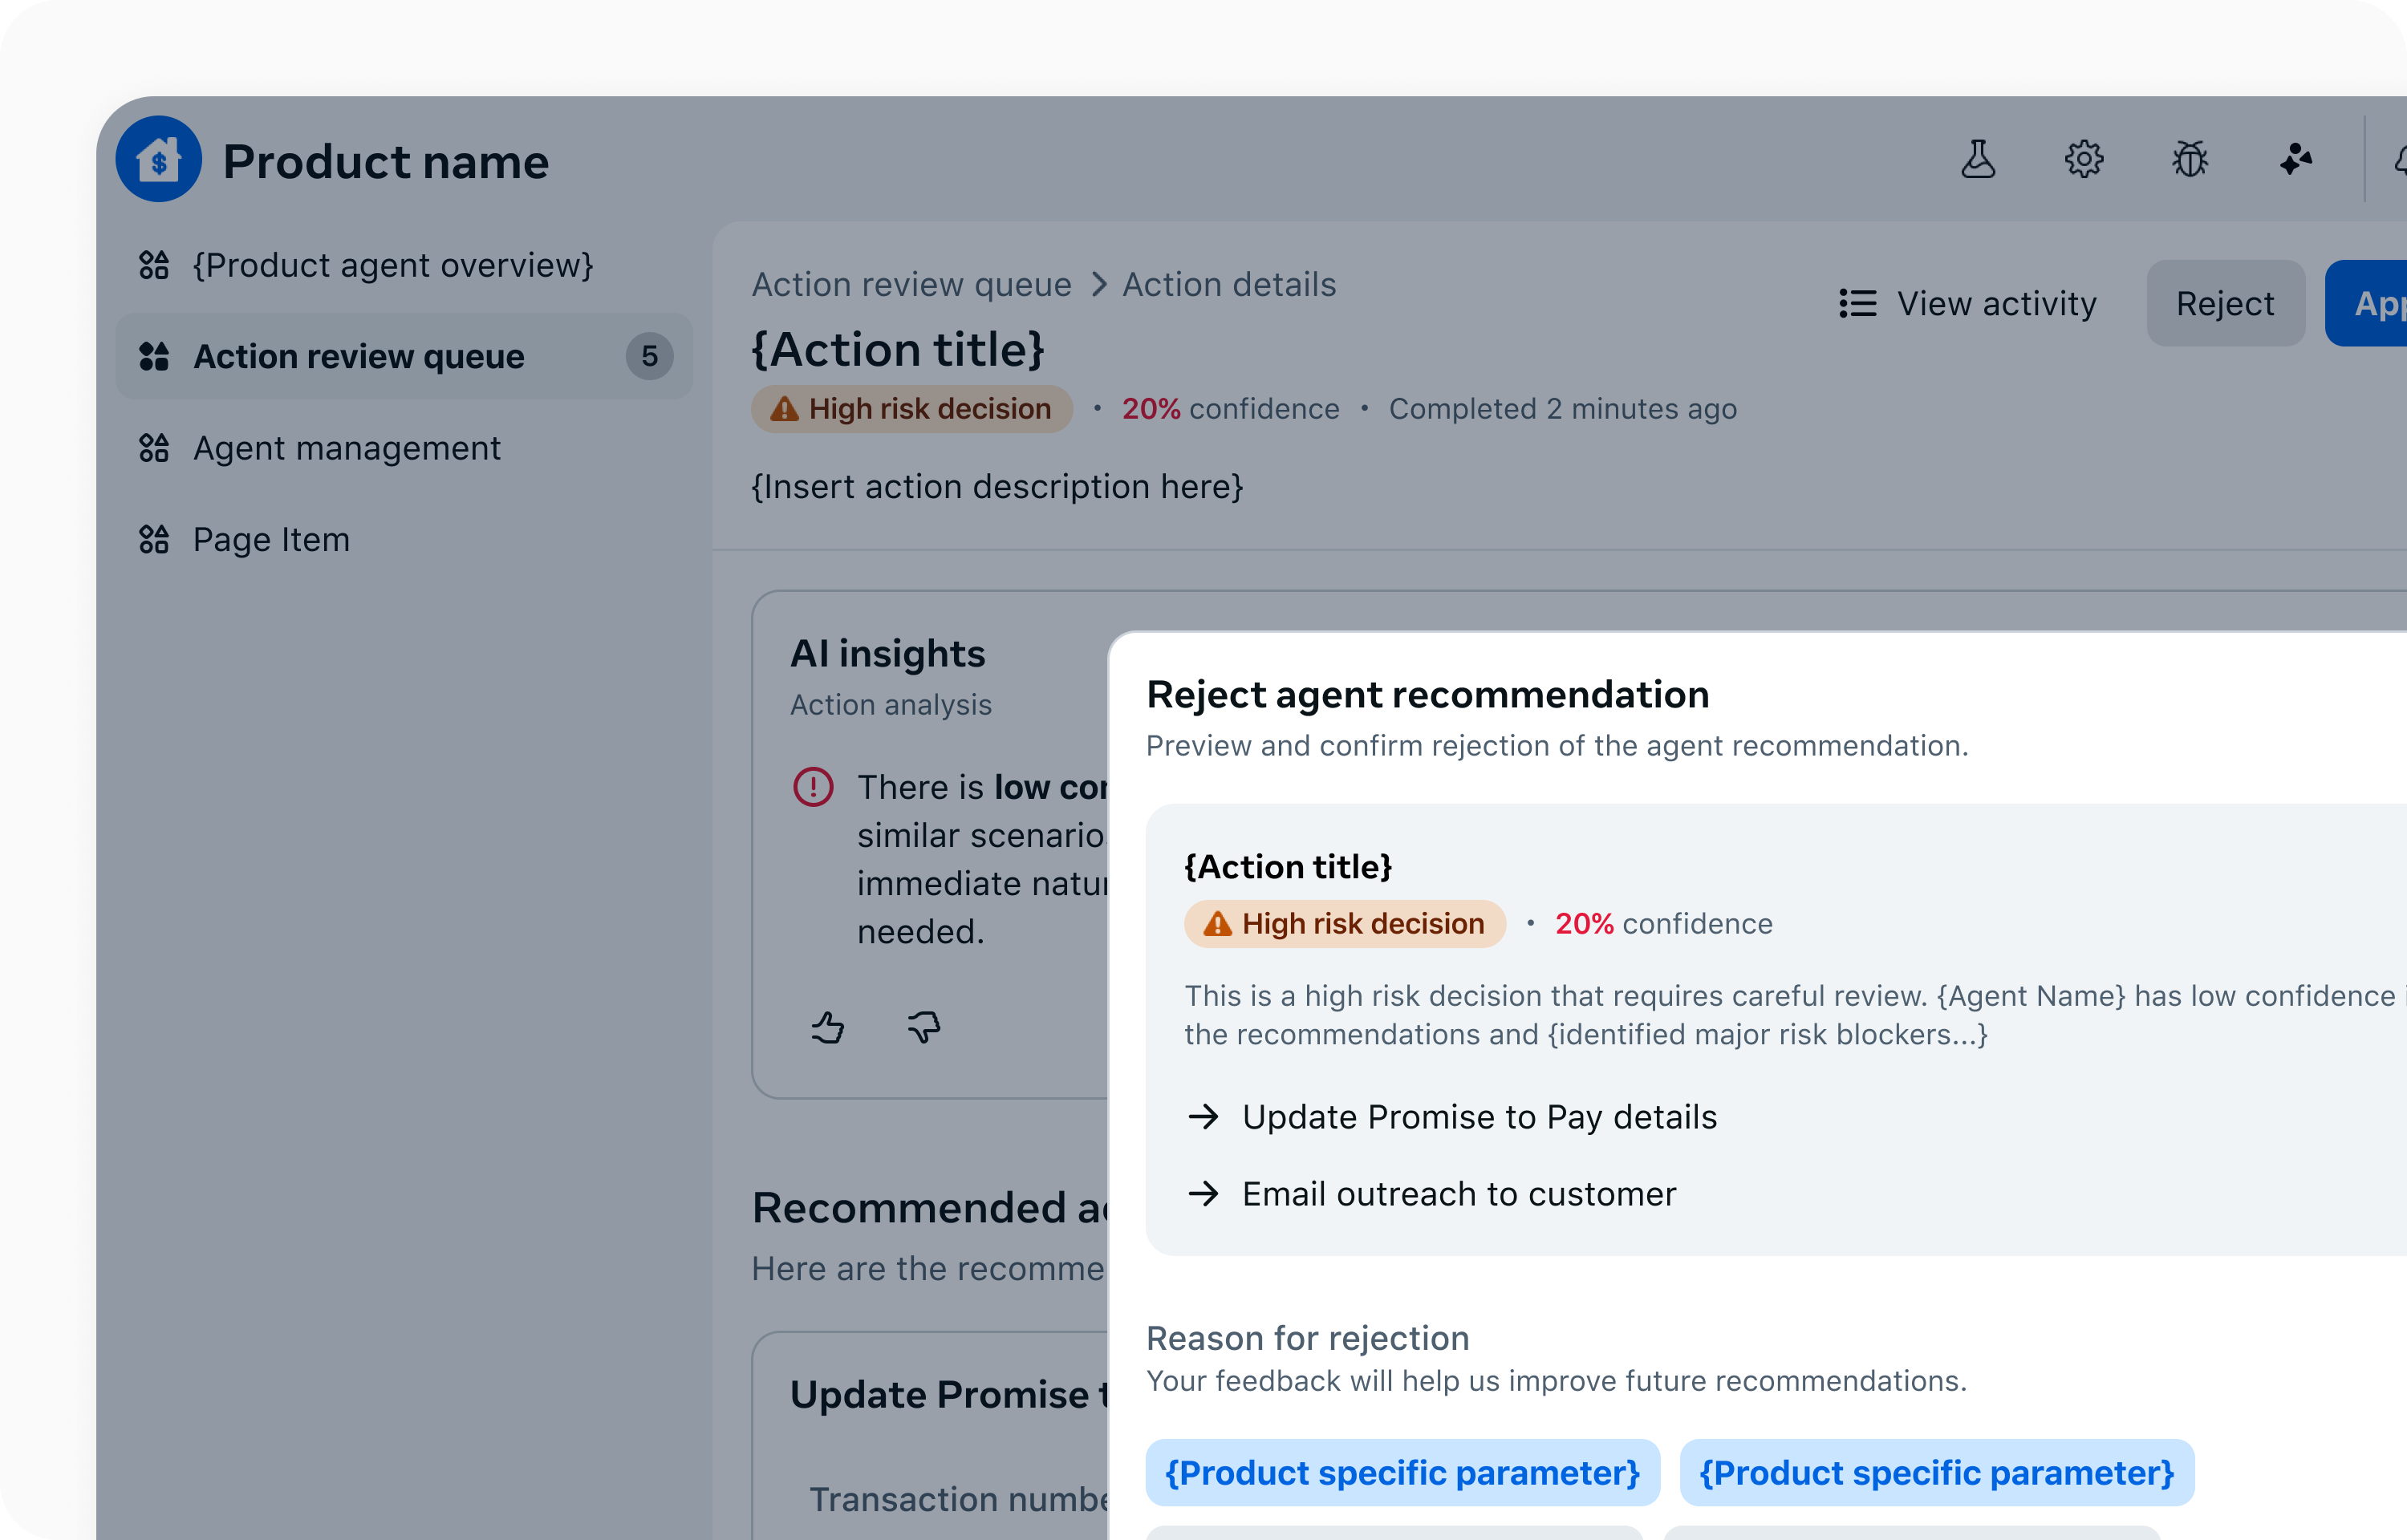This screenshot has width=2407, height=1540.
Task: Click the low confidence alert icon
Action: 812,787
